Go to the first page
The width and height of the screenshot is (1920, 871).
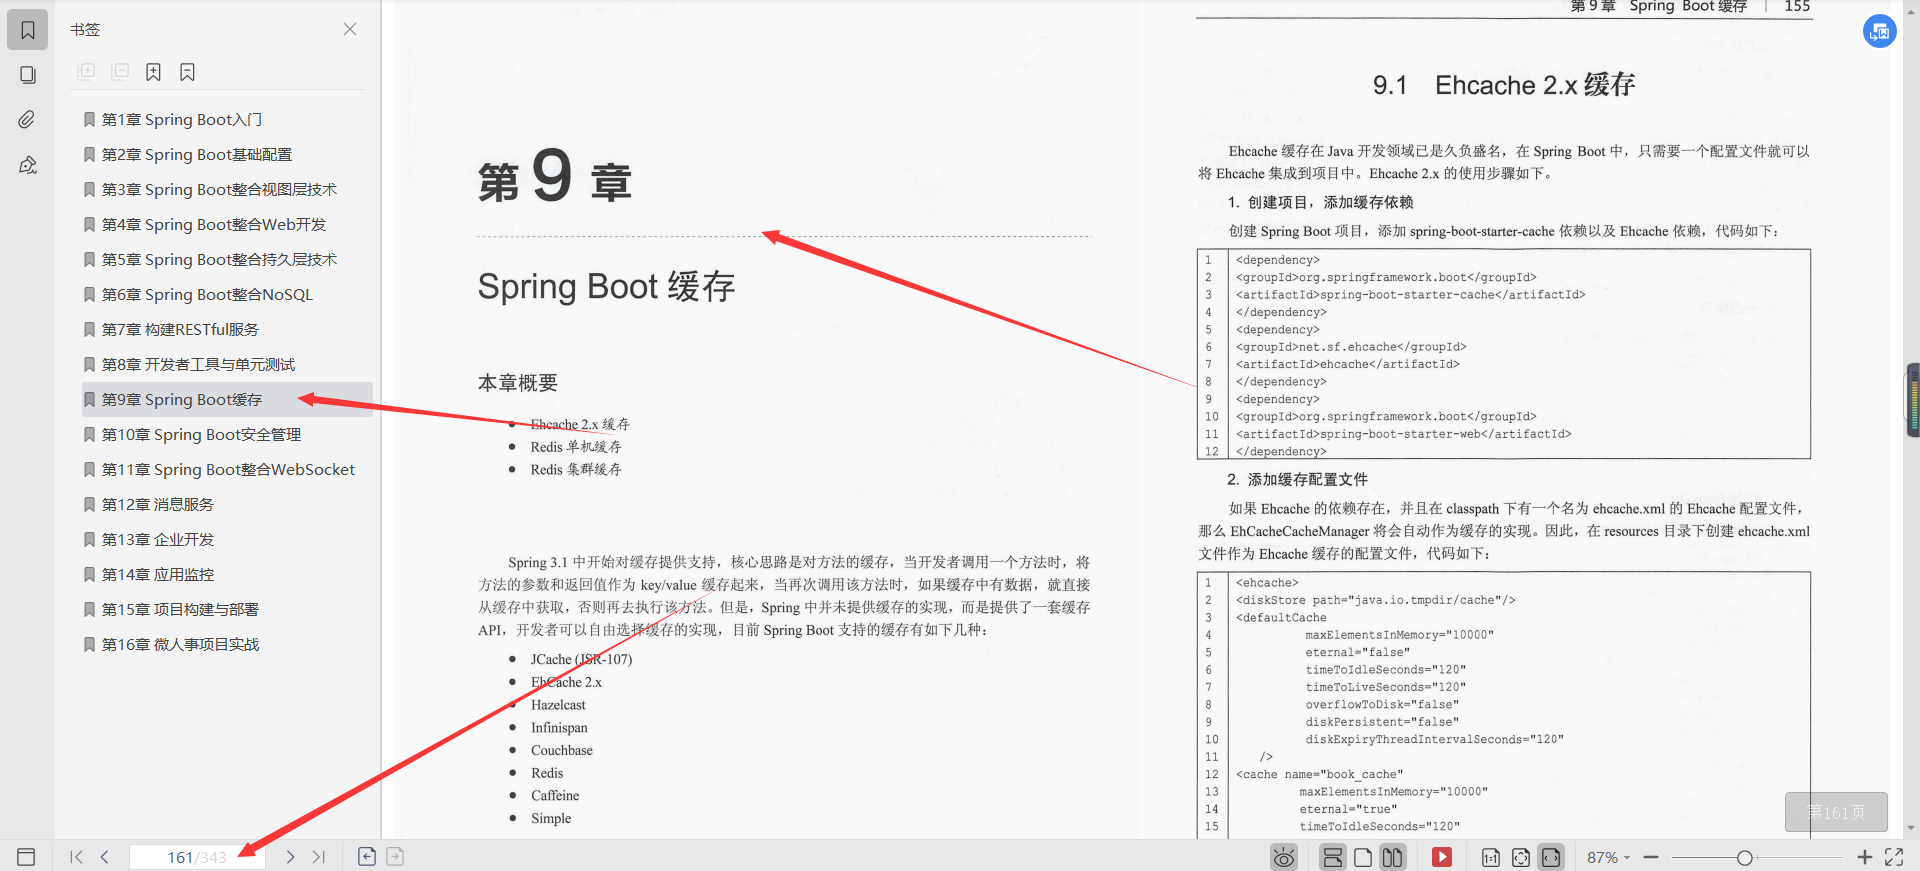[x=76, y=857]
